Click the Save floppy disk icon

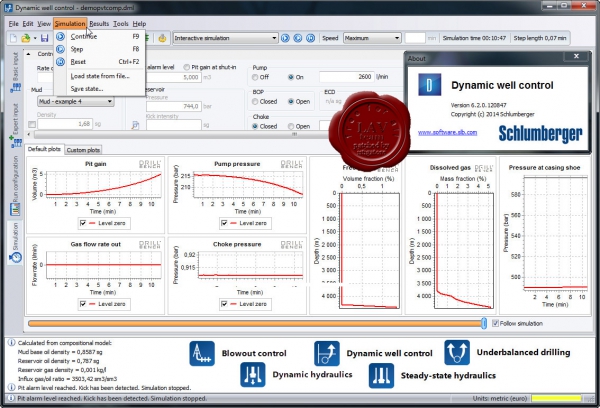click(44, 38)
